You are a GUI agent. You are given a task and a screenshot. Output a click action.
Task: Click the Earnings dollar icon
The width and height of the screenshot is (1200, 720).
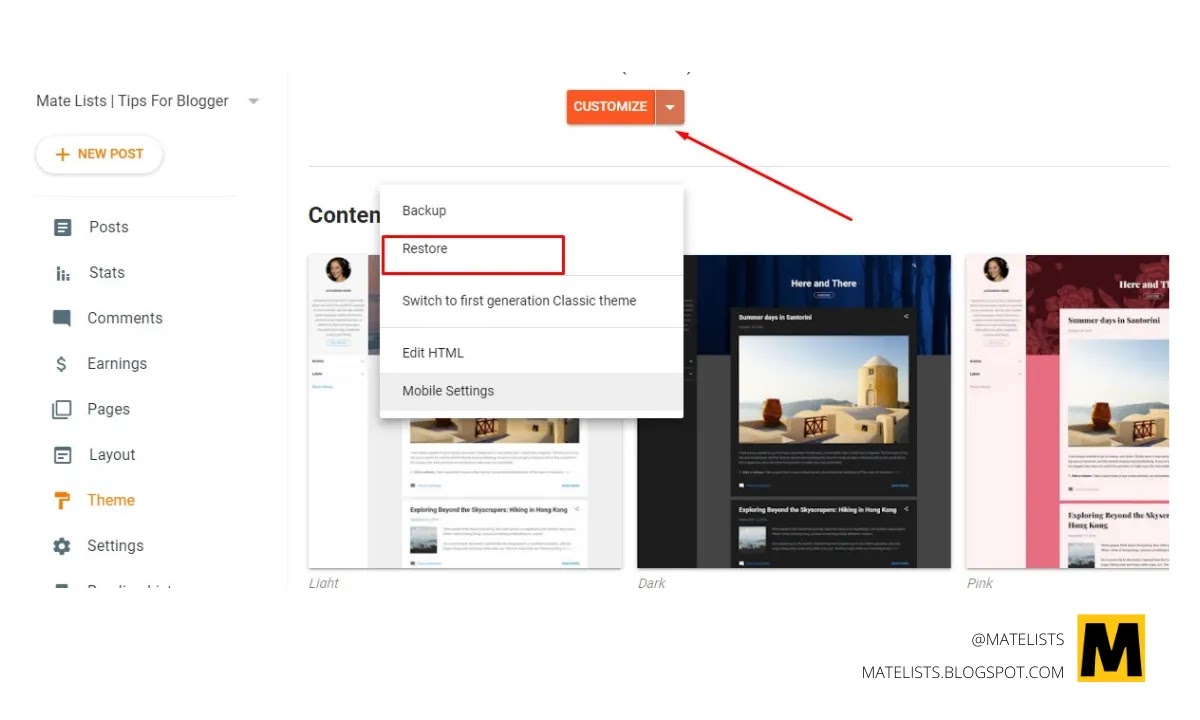click(62, 364)
